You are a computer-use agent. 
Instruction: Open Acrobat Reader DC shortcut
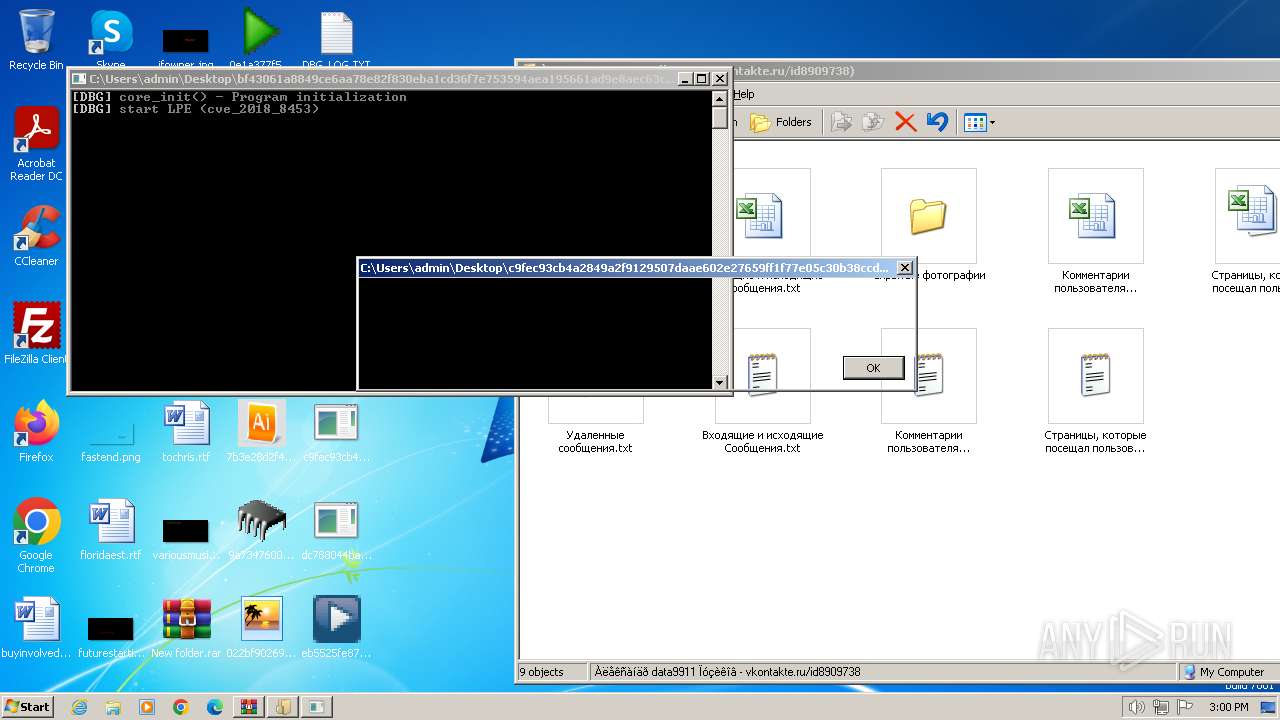(x=36, y=144)
